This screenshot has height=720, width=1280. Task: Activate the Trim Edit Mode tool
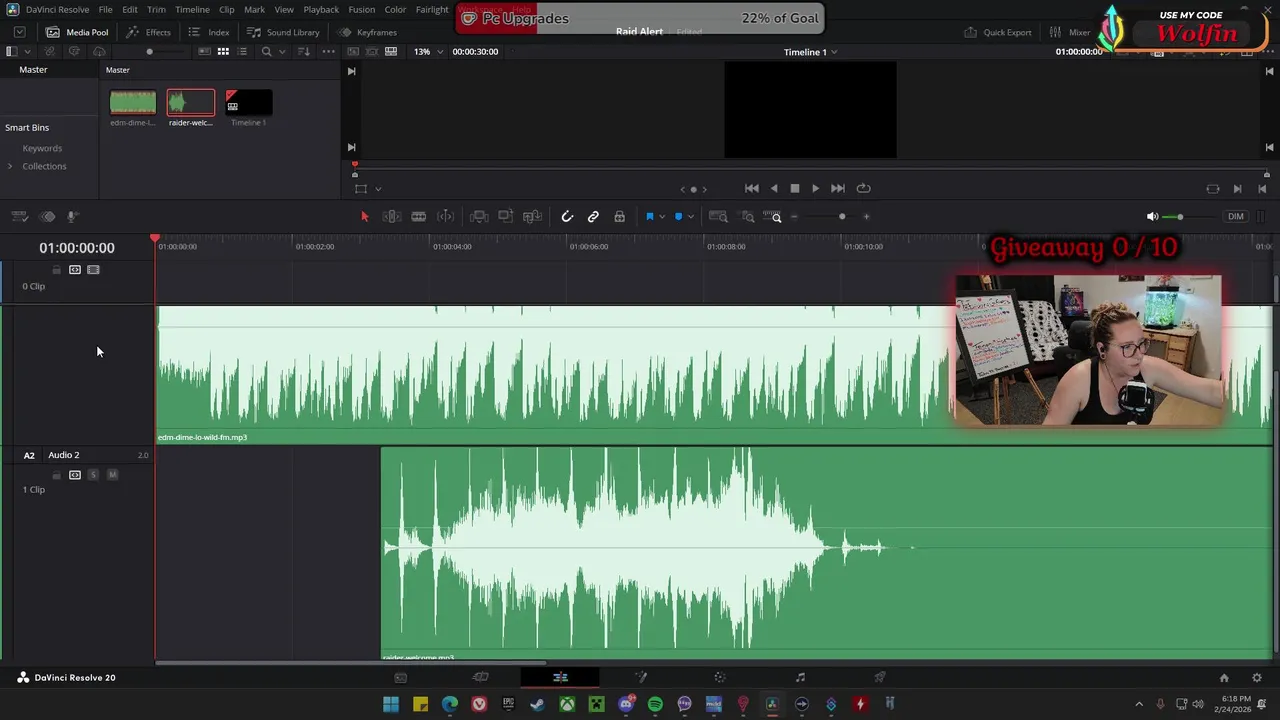coord(392,216)
